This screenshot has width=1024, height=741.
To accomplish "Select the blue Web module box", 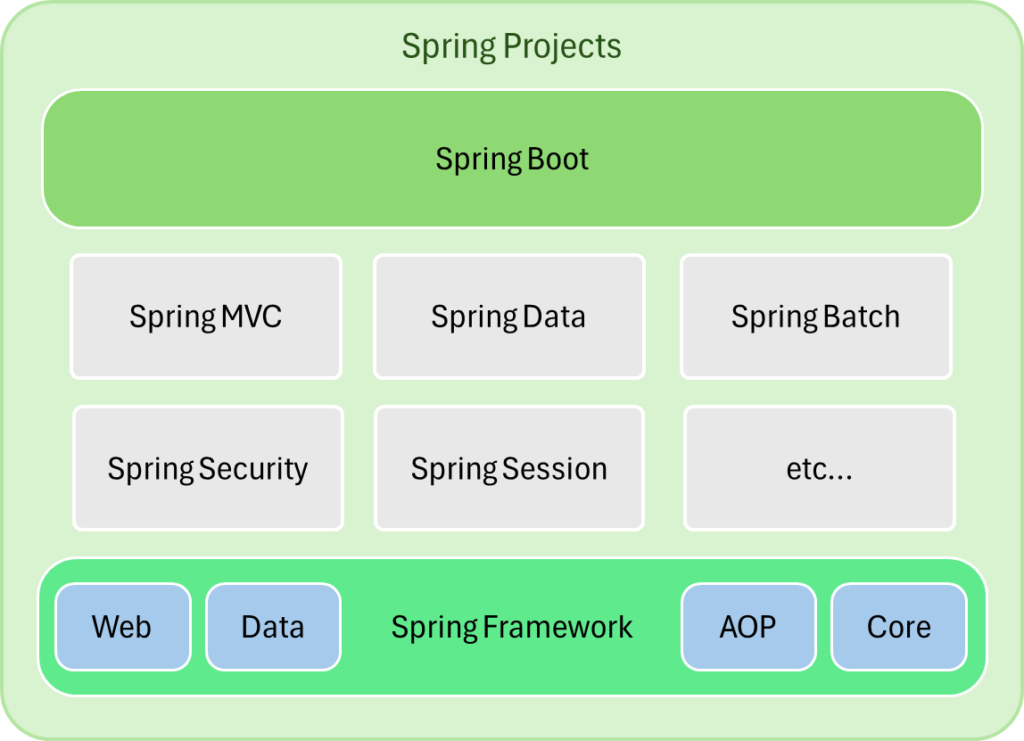I will coord(122,627).
